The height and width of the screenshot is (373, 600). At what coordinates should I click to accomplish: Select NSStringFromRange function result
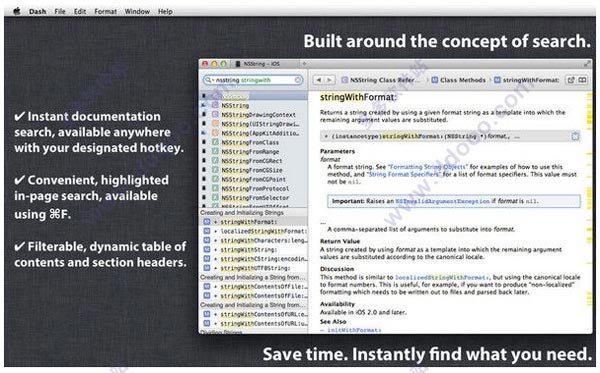[253, 151]
